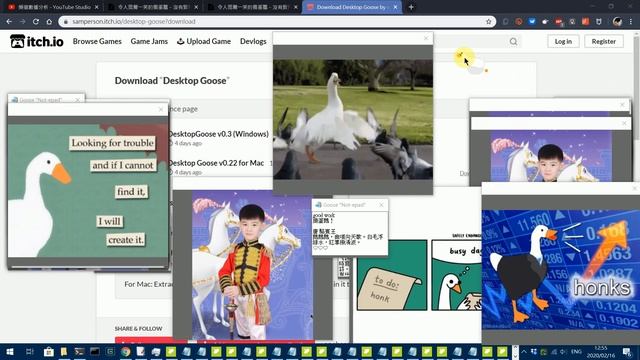Click the address bar URL field

pos(278,22)
